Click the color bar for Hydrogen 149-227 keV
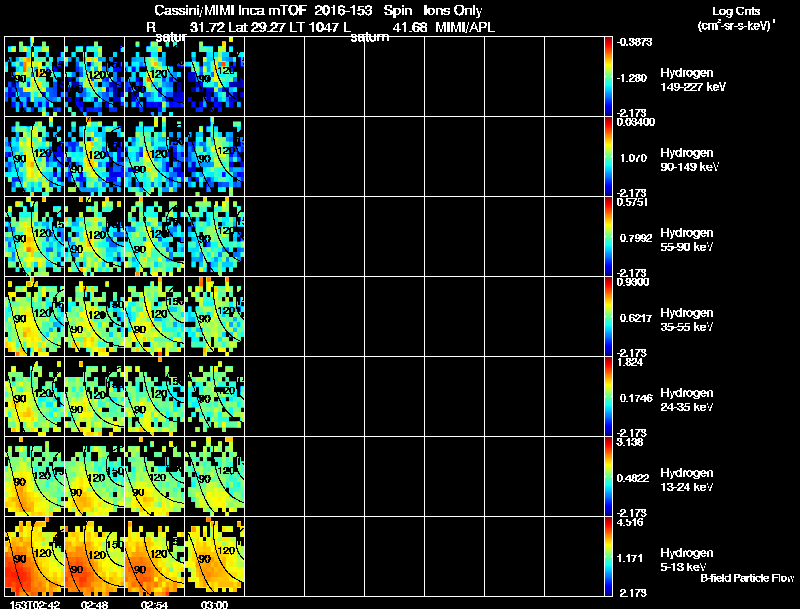Image resolution: width=800 pixels, height=609 pixels. pyautogui.click(x=608, y=77)
